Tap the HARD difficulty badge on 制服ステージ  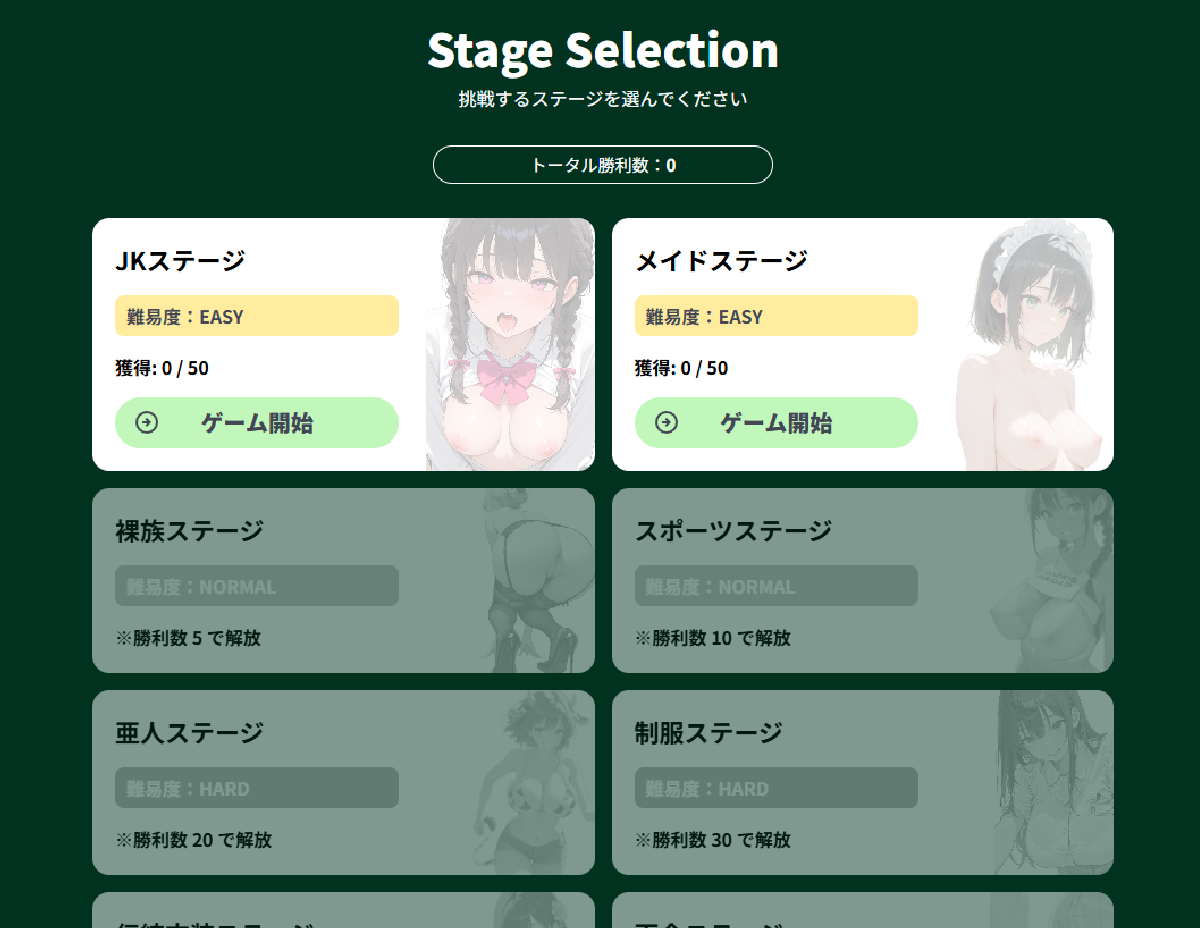pyautogui.click(x=776, y=788)
